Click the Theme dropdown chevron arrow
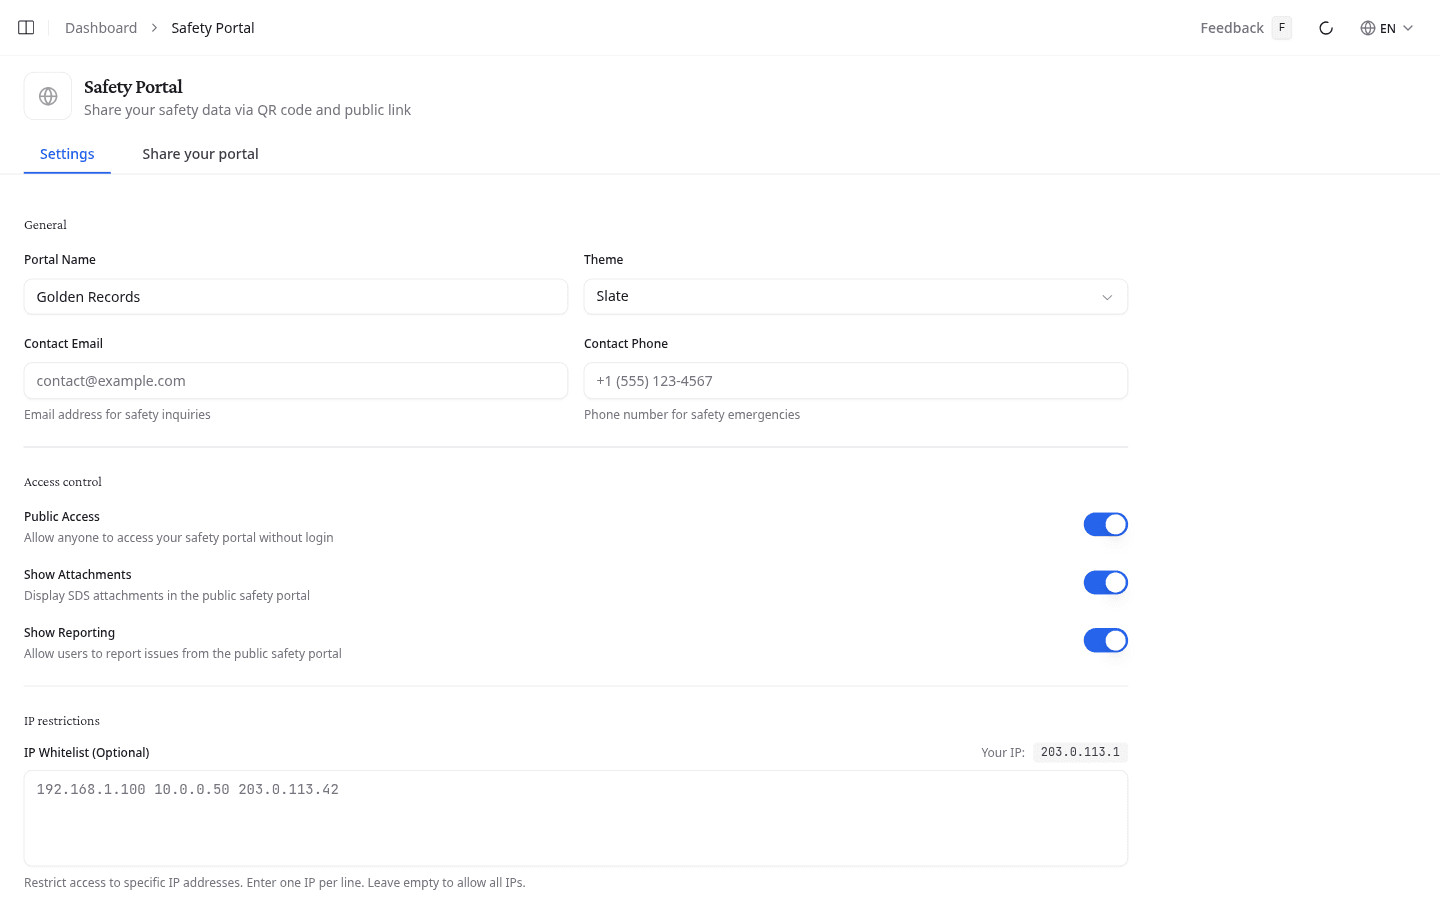1440x900 pixels. coord(1107,296)
